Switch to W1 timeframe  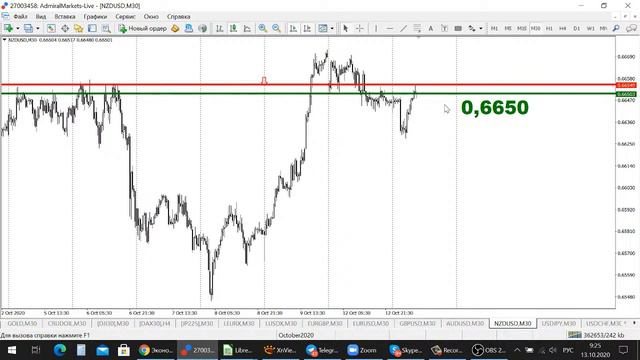tap(590, 28)
